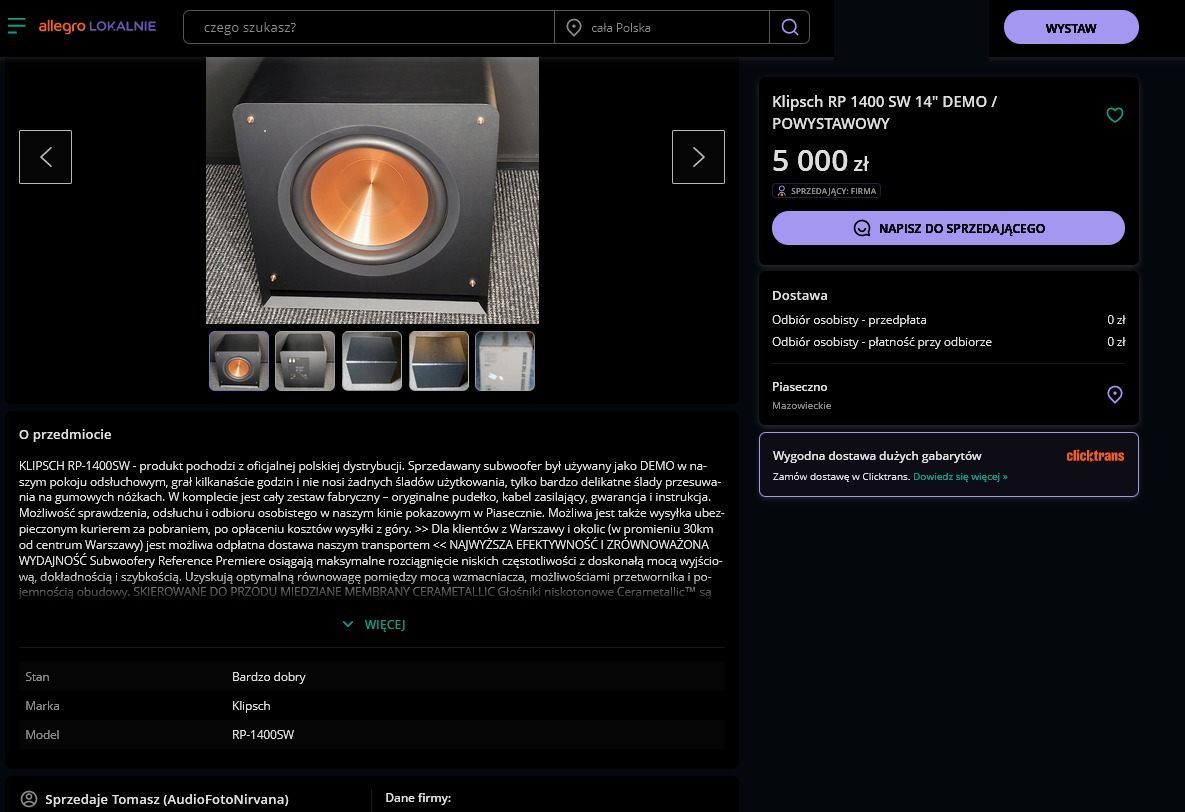Click the 'RP-1400SW' model value
This screenshot has height=812, width=1185.
(263, 734)
